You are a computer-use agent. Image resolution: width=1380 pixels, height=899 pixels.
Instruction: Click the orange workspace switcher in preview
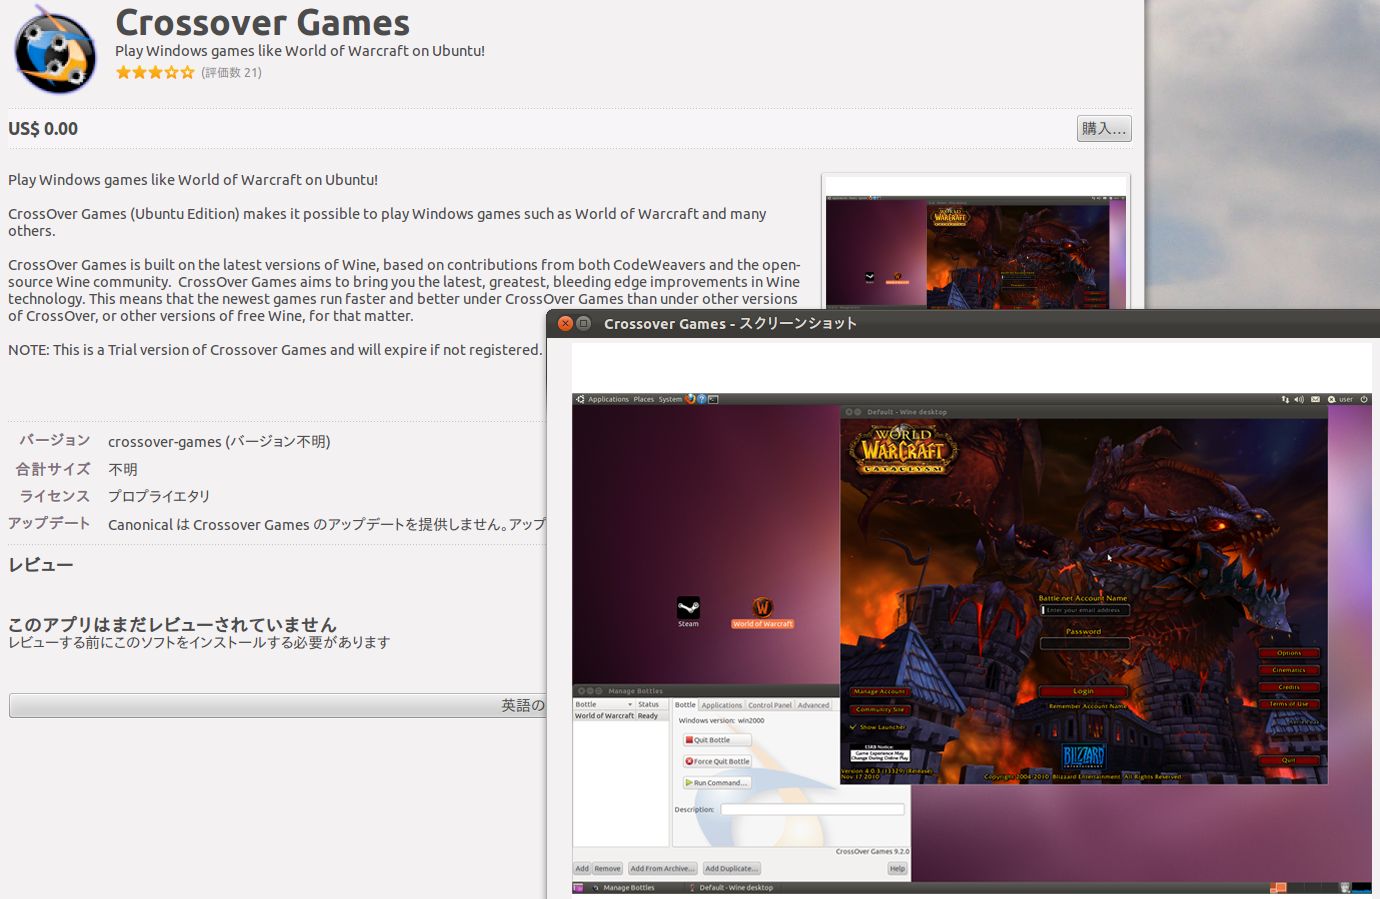(1278, 887)
